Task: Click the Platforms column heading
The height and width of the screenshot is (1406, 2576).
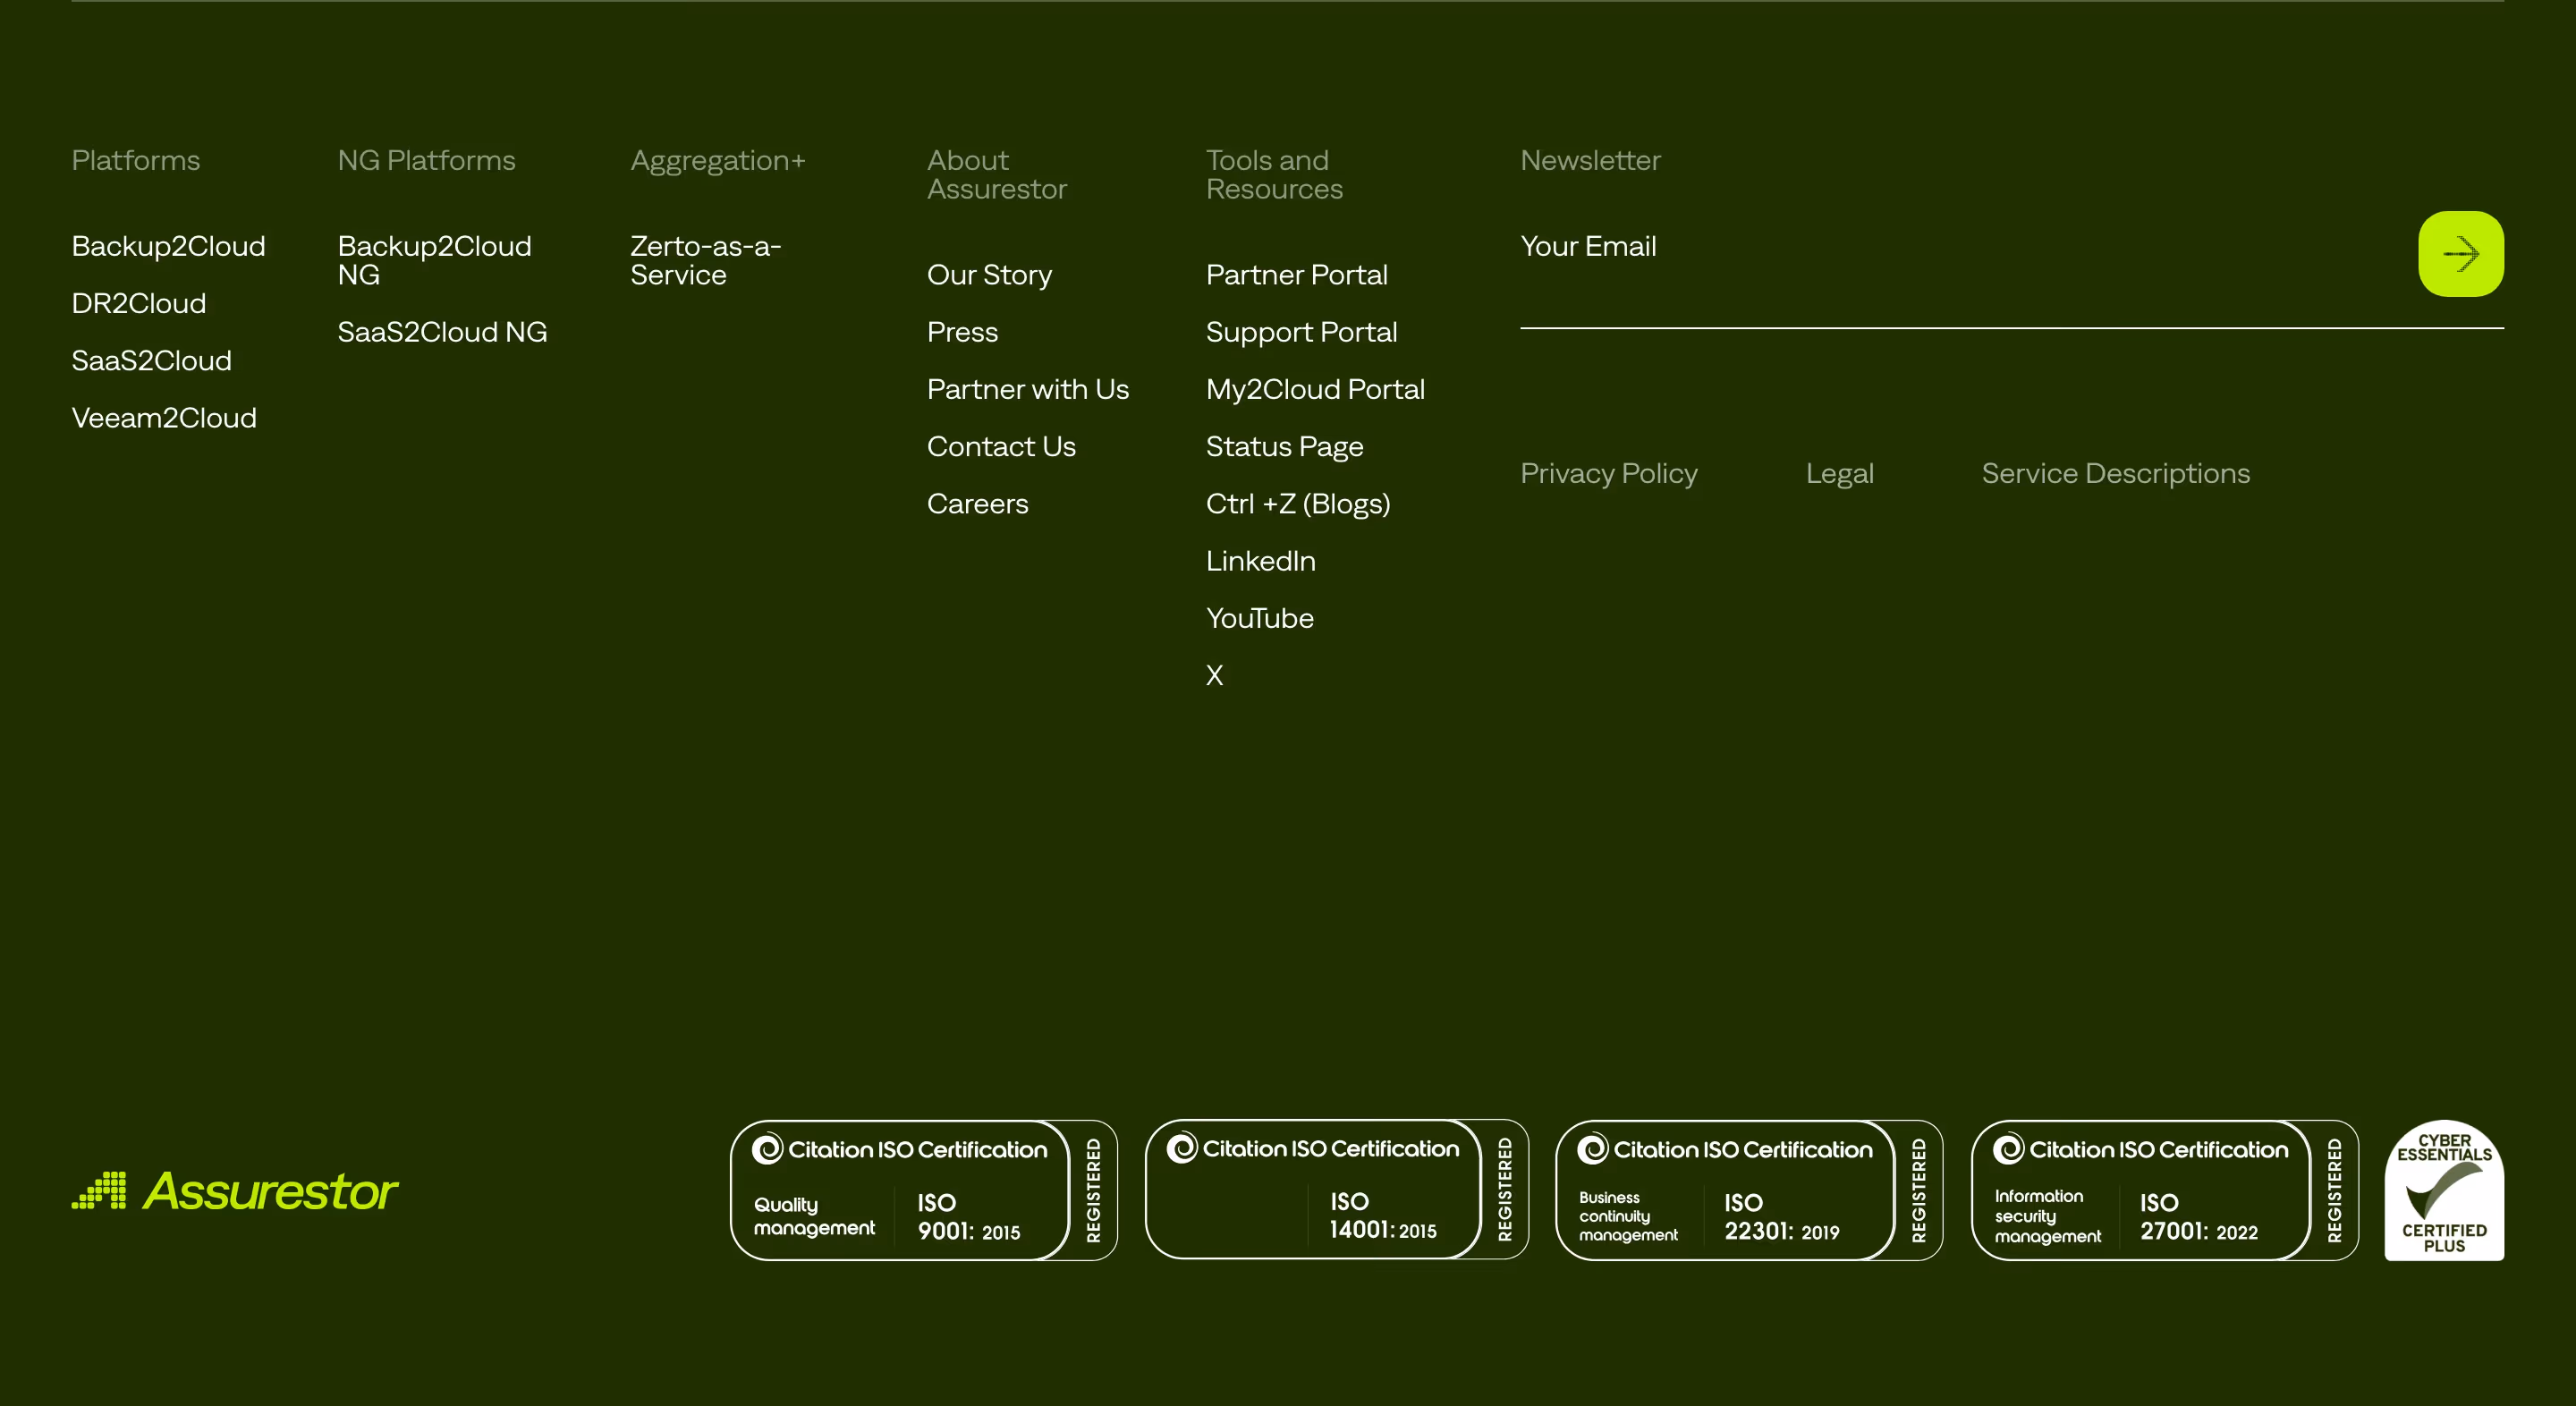Action: (135, 161)
